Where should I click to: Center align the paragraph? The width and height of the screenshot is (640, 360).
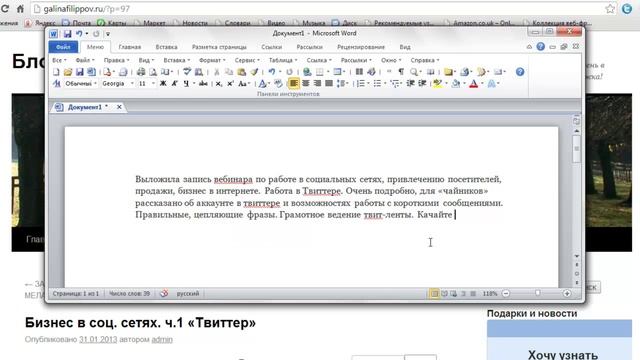[x=305, y=84]
